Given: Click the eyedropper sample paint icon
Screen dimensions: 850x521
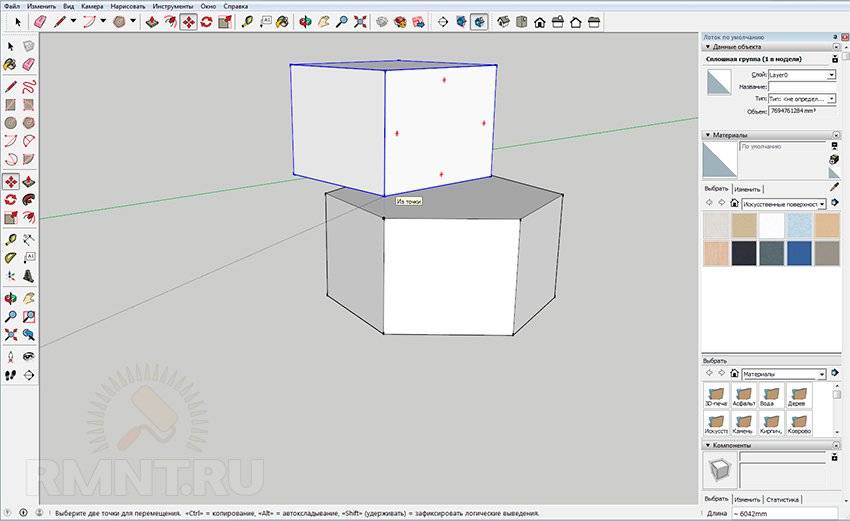Looking at the screenshot, I should 834,187.
